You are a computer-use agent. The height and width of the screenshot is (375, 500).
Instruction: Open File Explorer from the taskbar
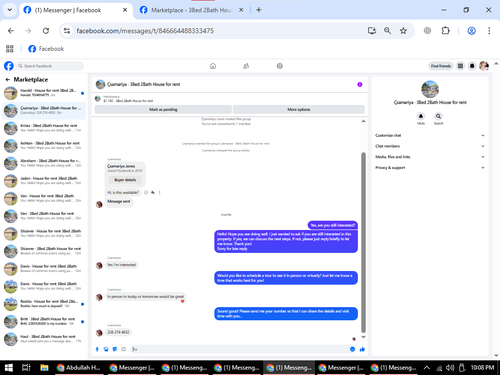click(44, 368)
